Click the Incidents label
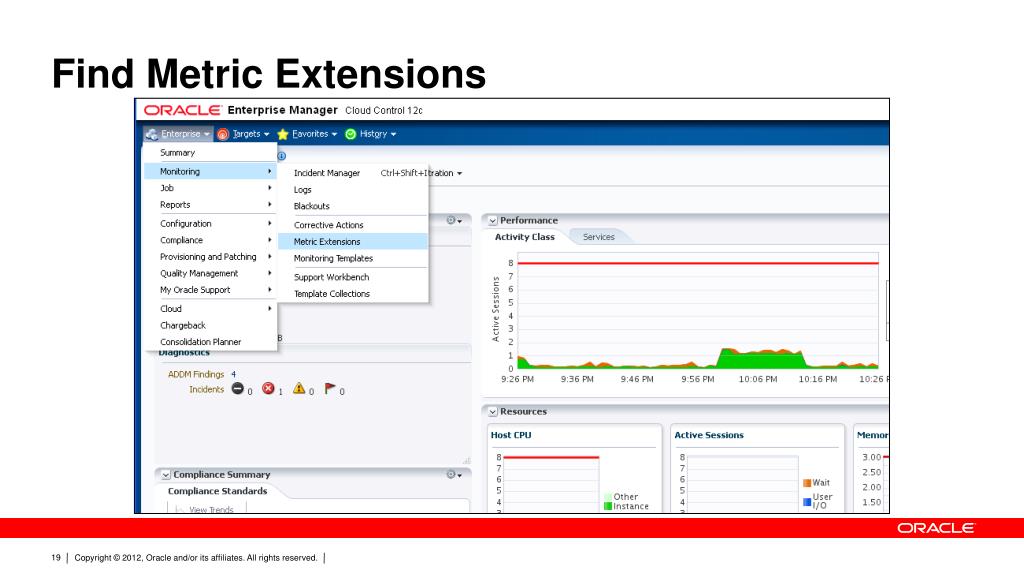The height and width of the screenshot is (576, 1024). click(206, 389)
